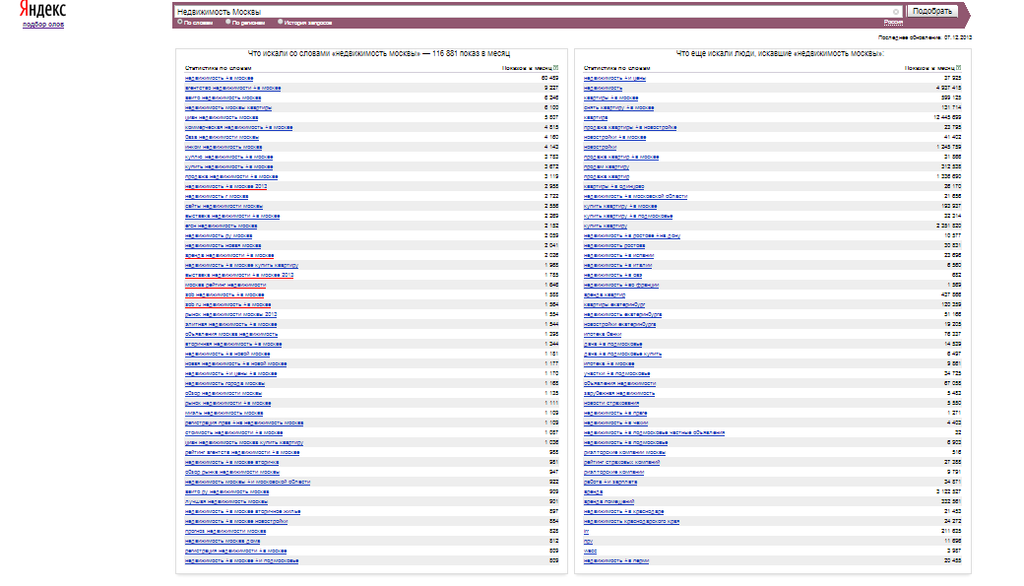Open 'авито недвижимость москва' query link
The width and height of the screenshot is (1024, 586).
click(x=223, y=98)
